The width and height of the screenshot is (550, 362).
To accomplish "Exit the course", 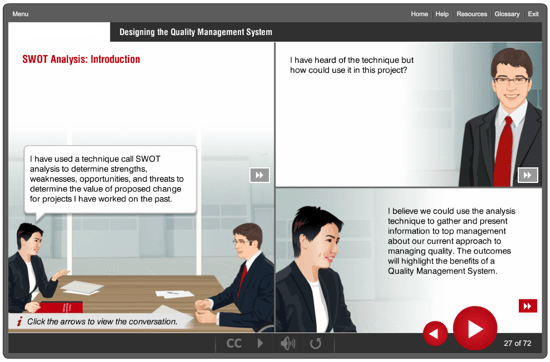I will click(533, 14).
